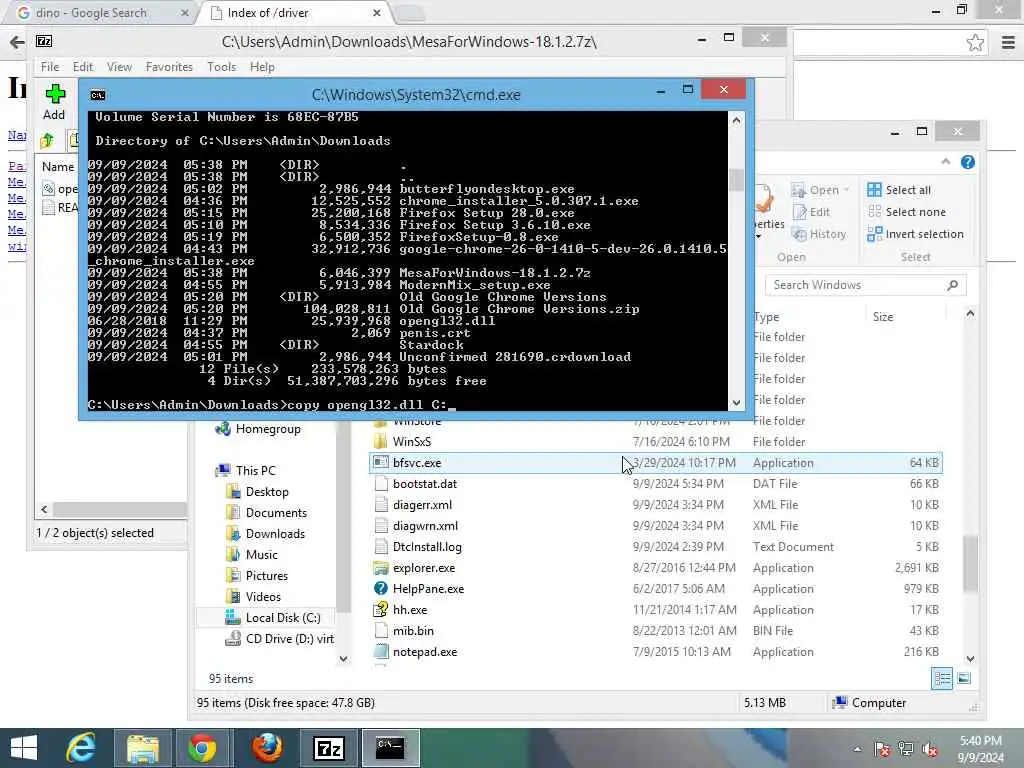This screenshot has width=1024, height=768.
Task: Collapse the Explorer ribbon chevron
Action: pos(946,161)
